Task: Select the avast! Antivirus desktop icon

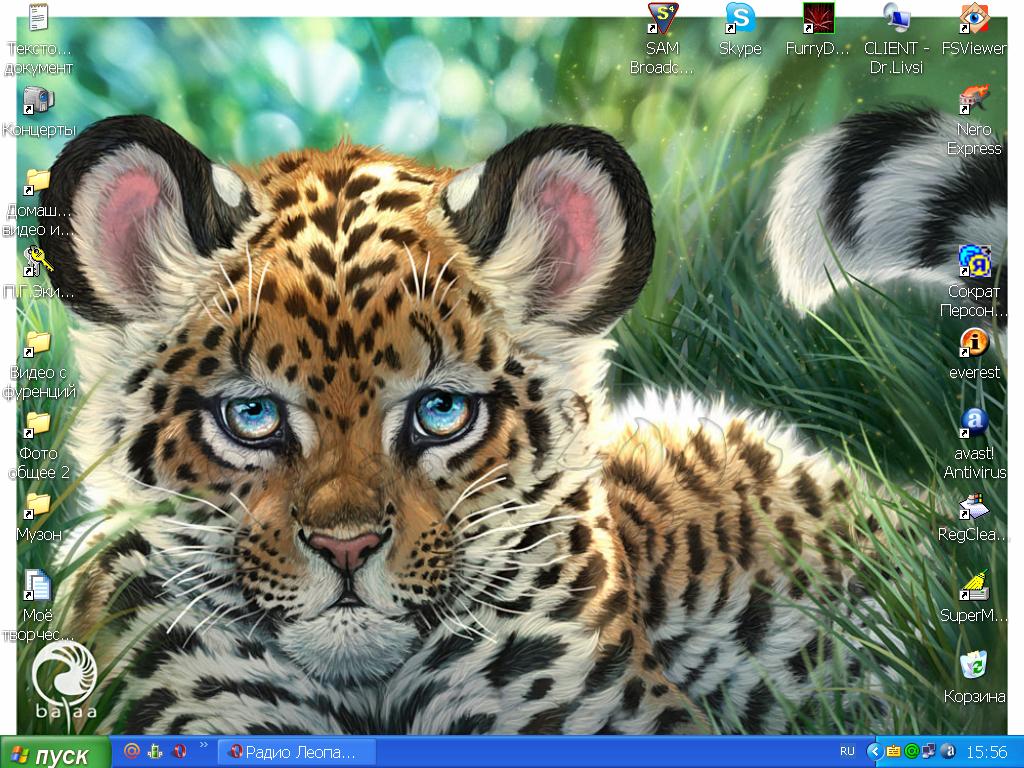Action: point(973,423)
